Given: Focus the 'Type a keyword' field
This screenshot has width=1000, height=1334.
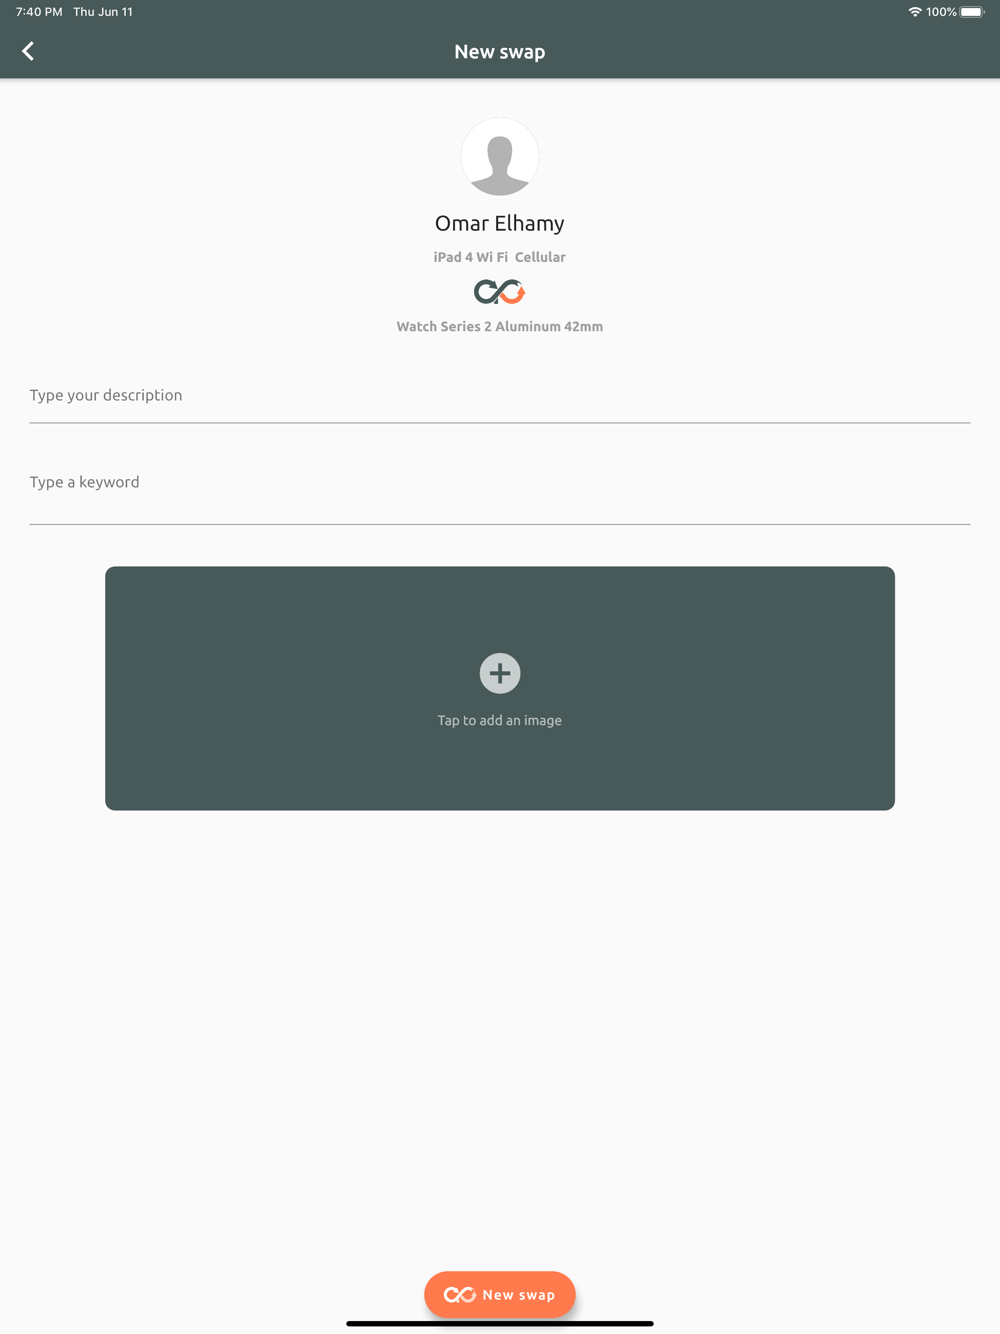Looking at the screenshot, I should pos(500,483).
